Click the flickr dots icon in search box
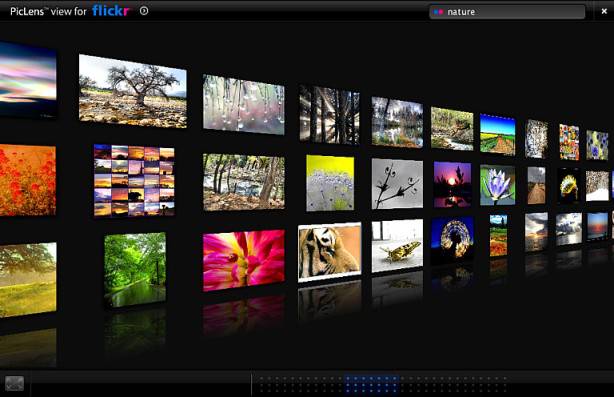 pyautogui.click(x=438, y=12)
